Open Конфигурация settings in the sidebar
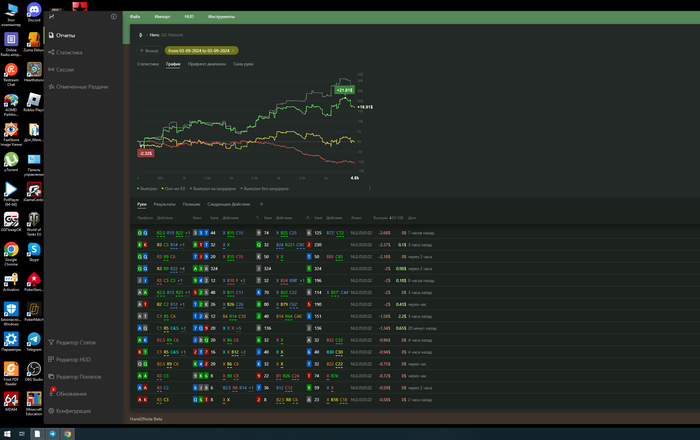 74,411
